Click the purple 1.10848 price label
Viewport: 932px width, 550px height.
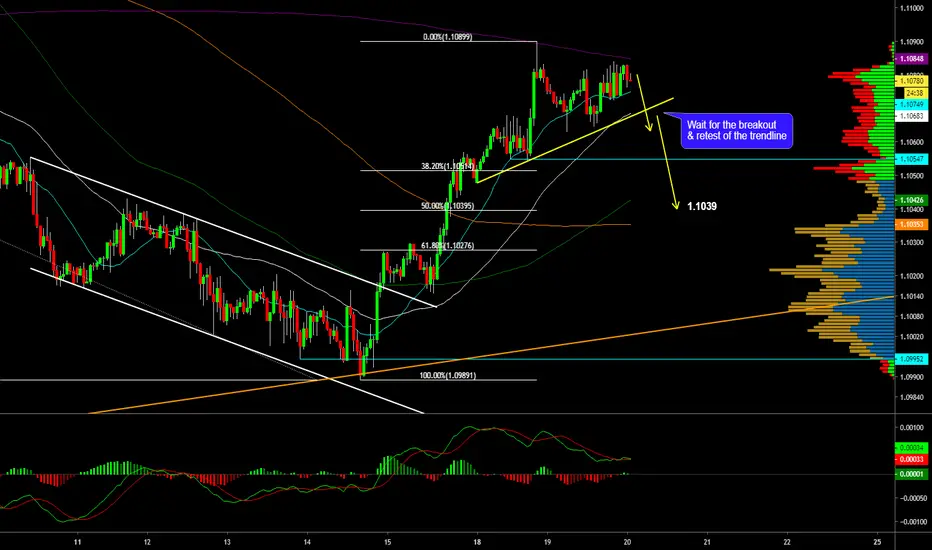pyautogui.click(x=911, y=59)
